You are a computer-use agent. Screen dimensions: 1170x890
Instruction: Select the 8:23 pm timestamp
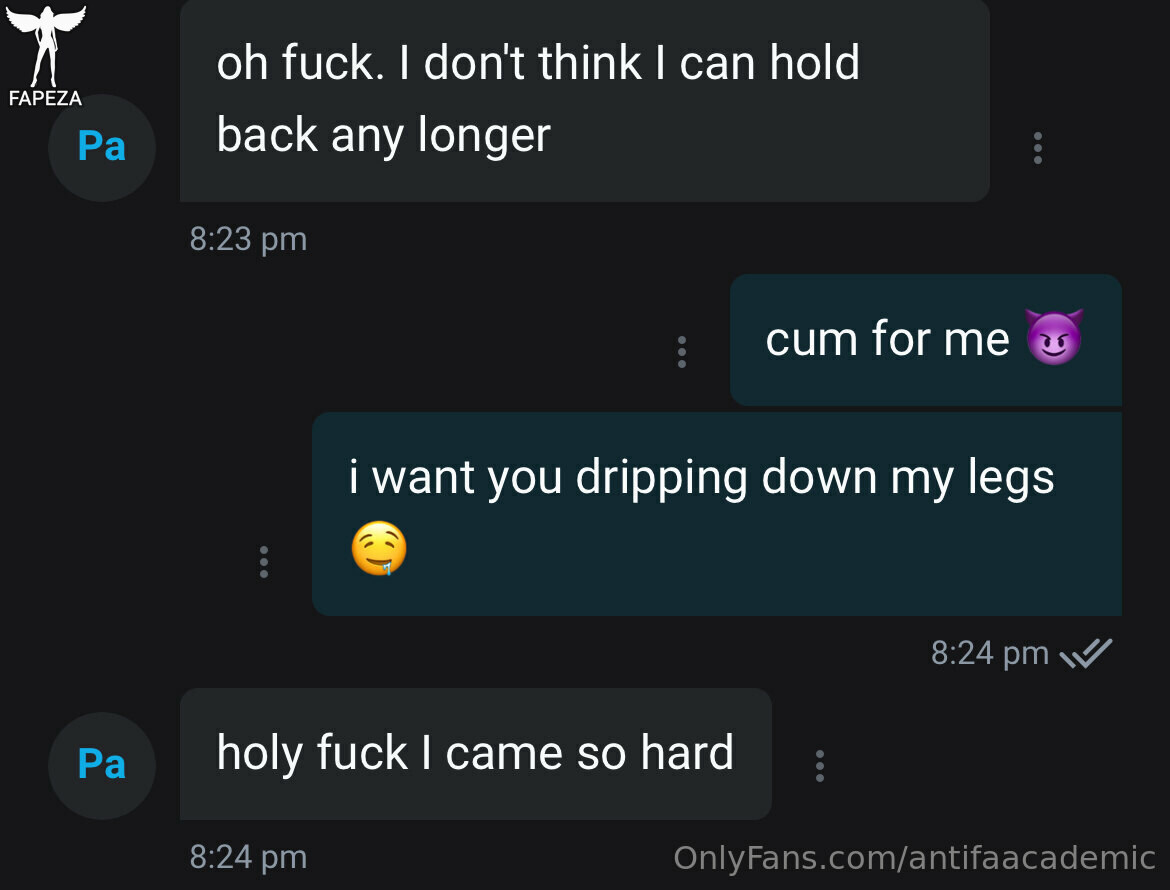click(x=248, y=239)
